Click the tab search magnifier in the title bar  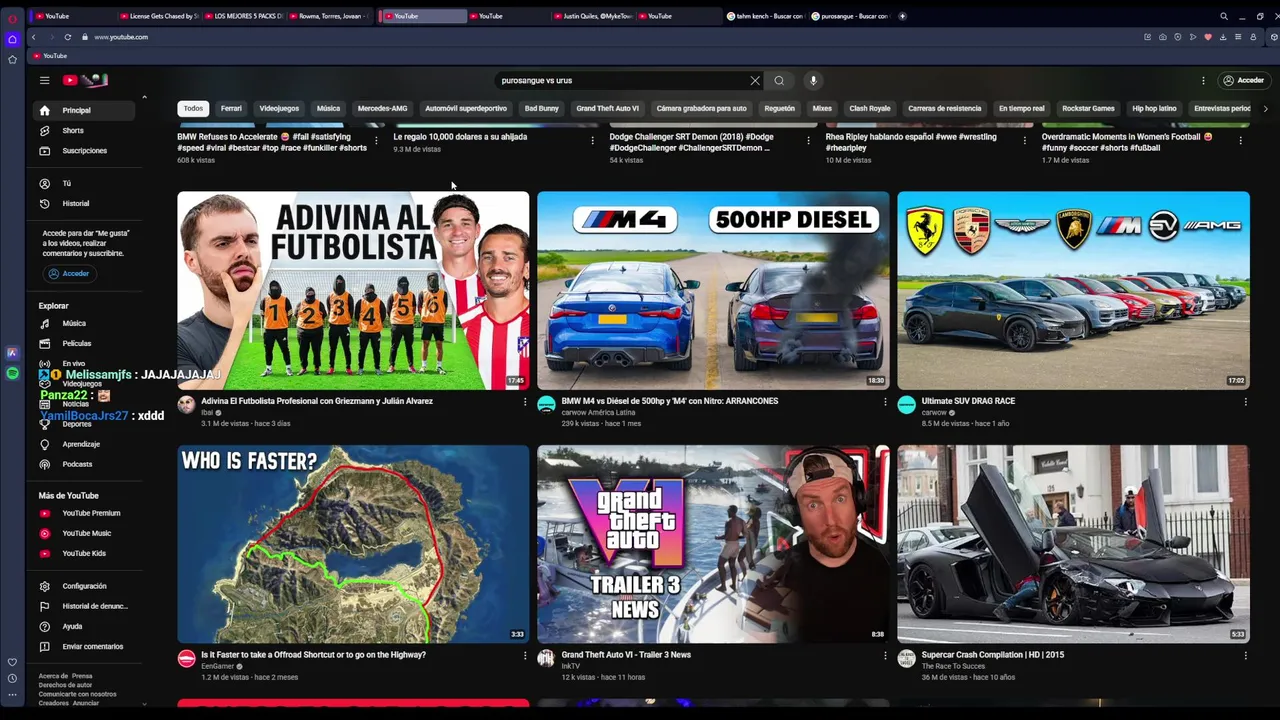[x=1224, y=16]
